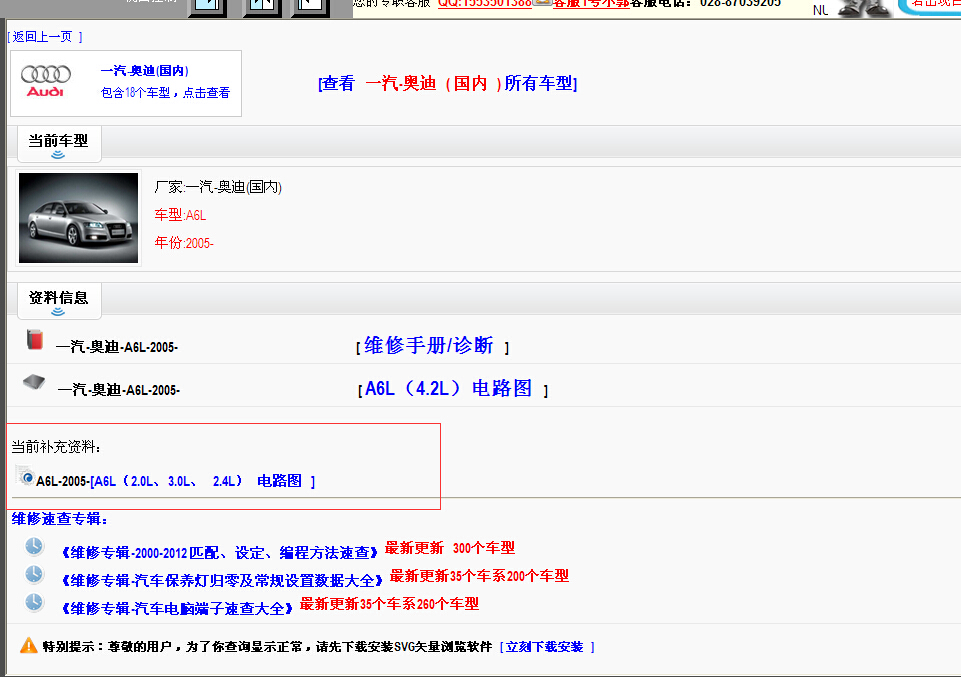
Task: Click the 立刻下载安装 SVG download link
Action: pyautogui.click(x=547, y=647)
